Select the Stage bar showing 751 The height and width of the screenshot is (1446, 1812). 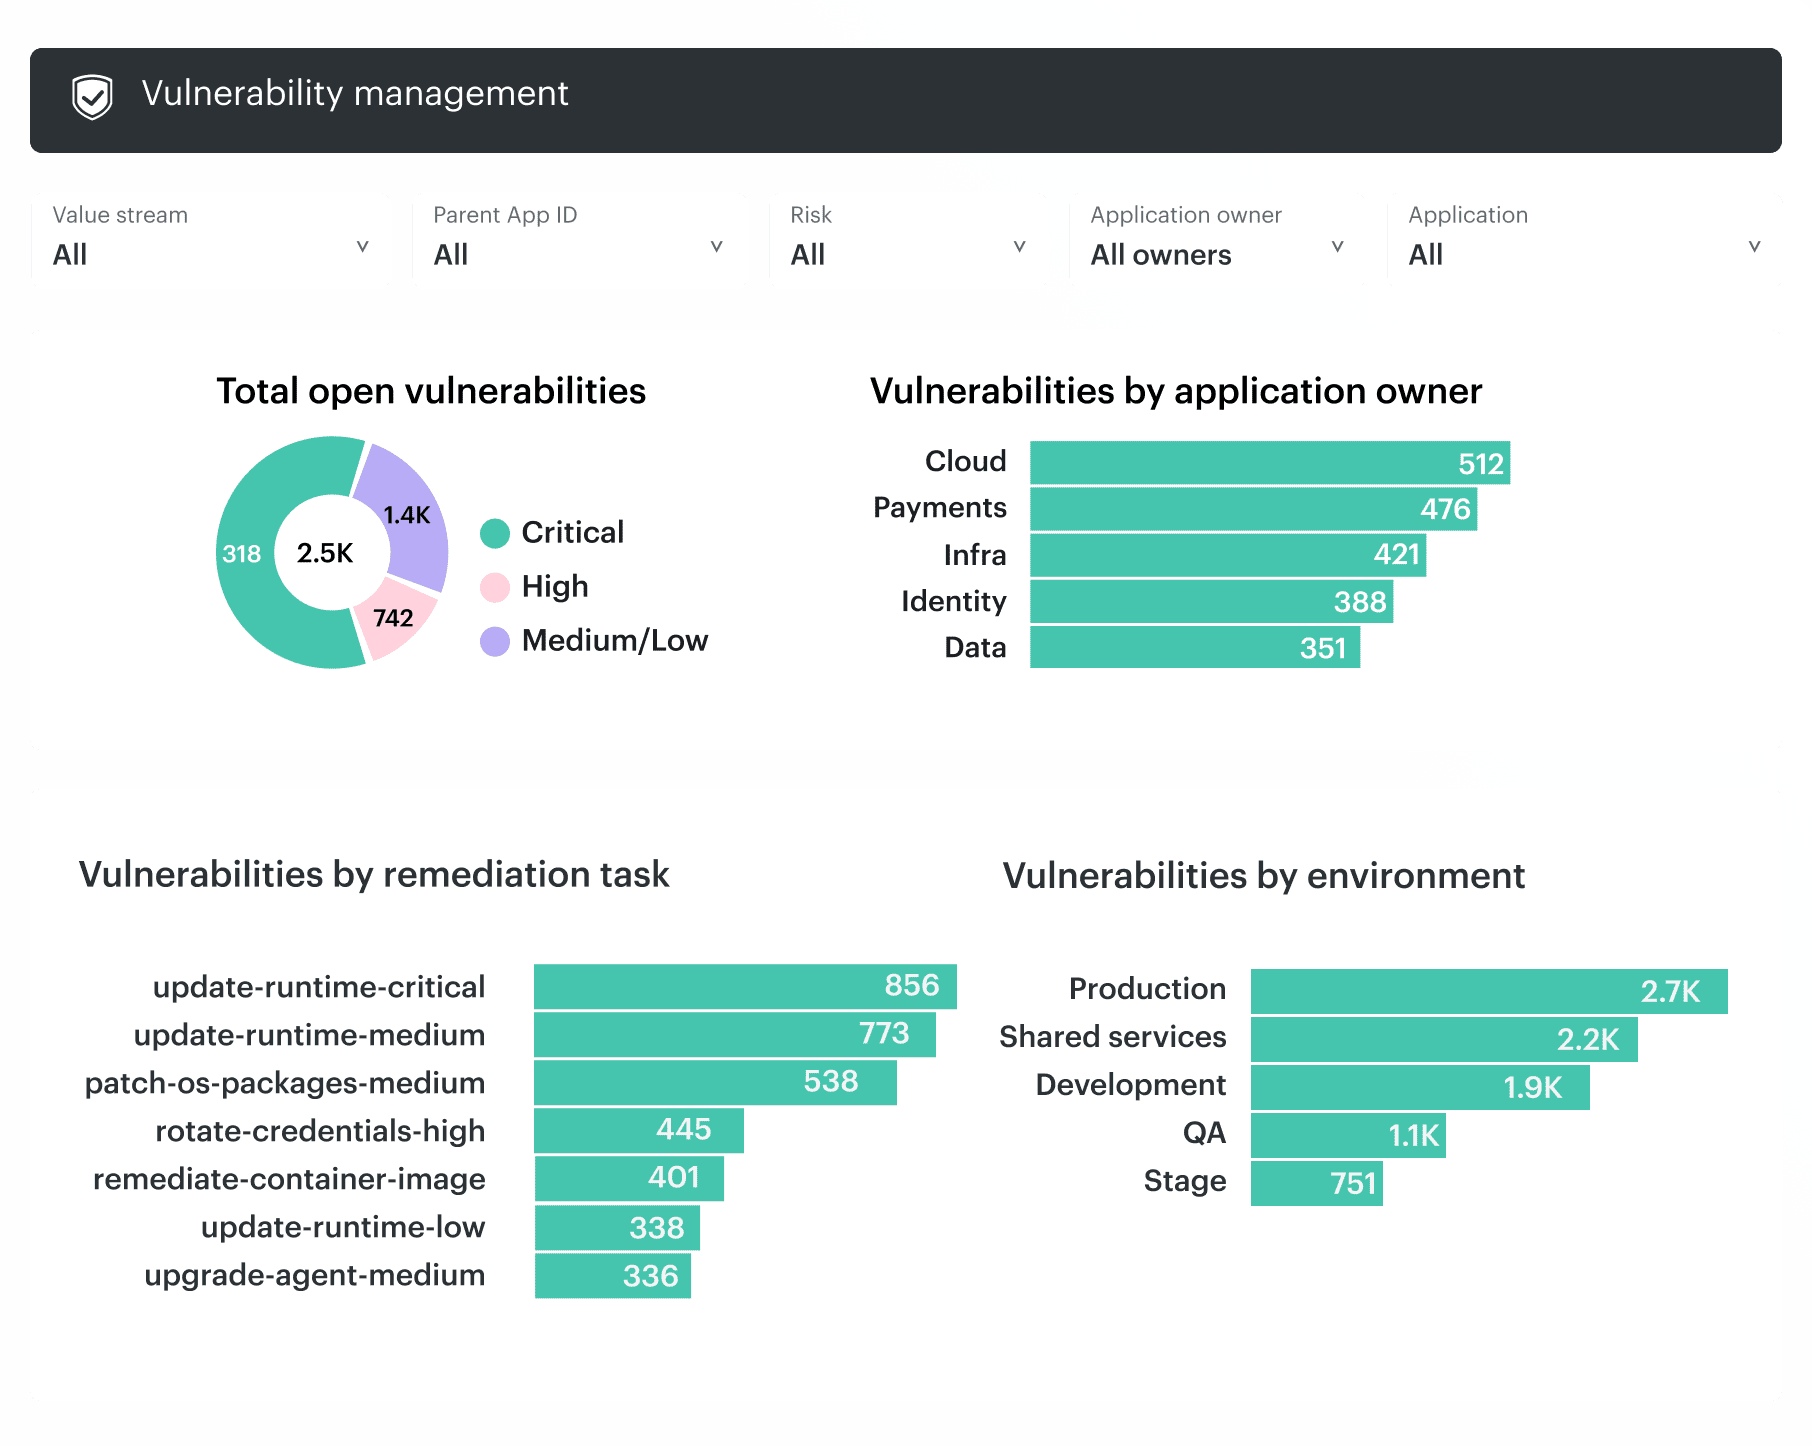coord(1317,1183)
